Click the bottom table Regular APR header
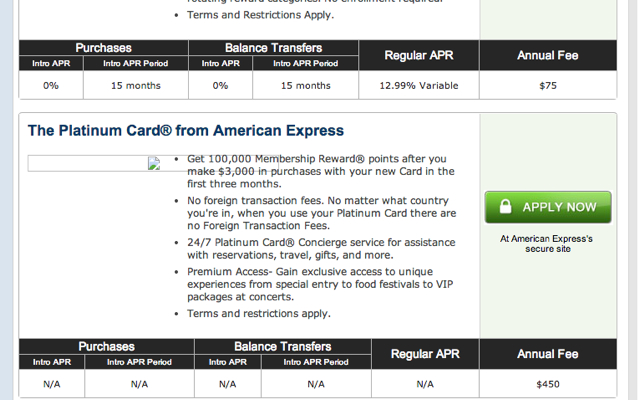The height and width of the screenshot is (400, 640). (x=425, y=354)
